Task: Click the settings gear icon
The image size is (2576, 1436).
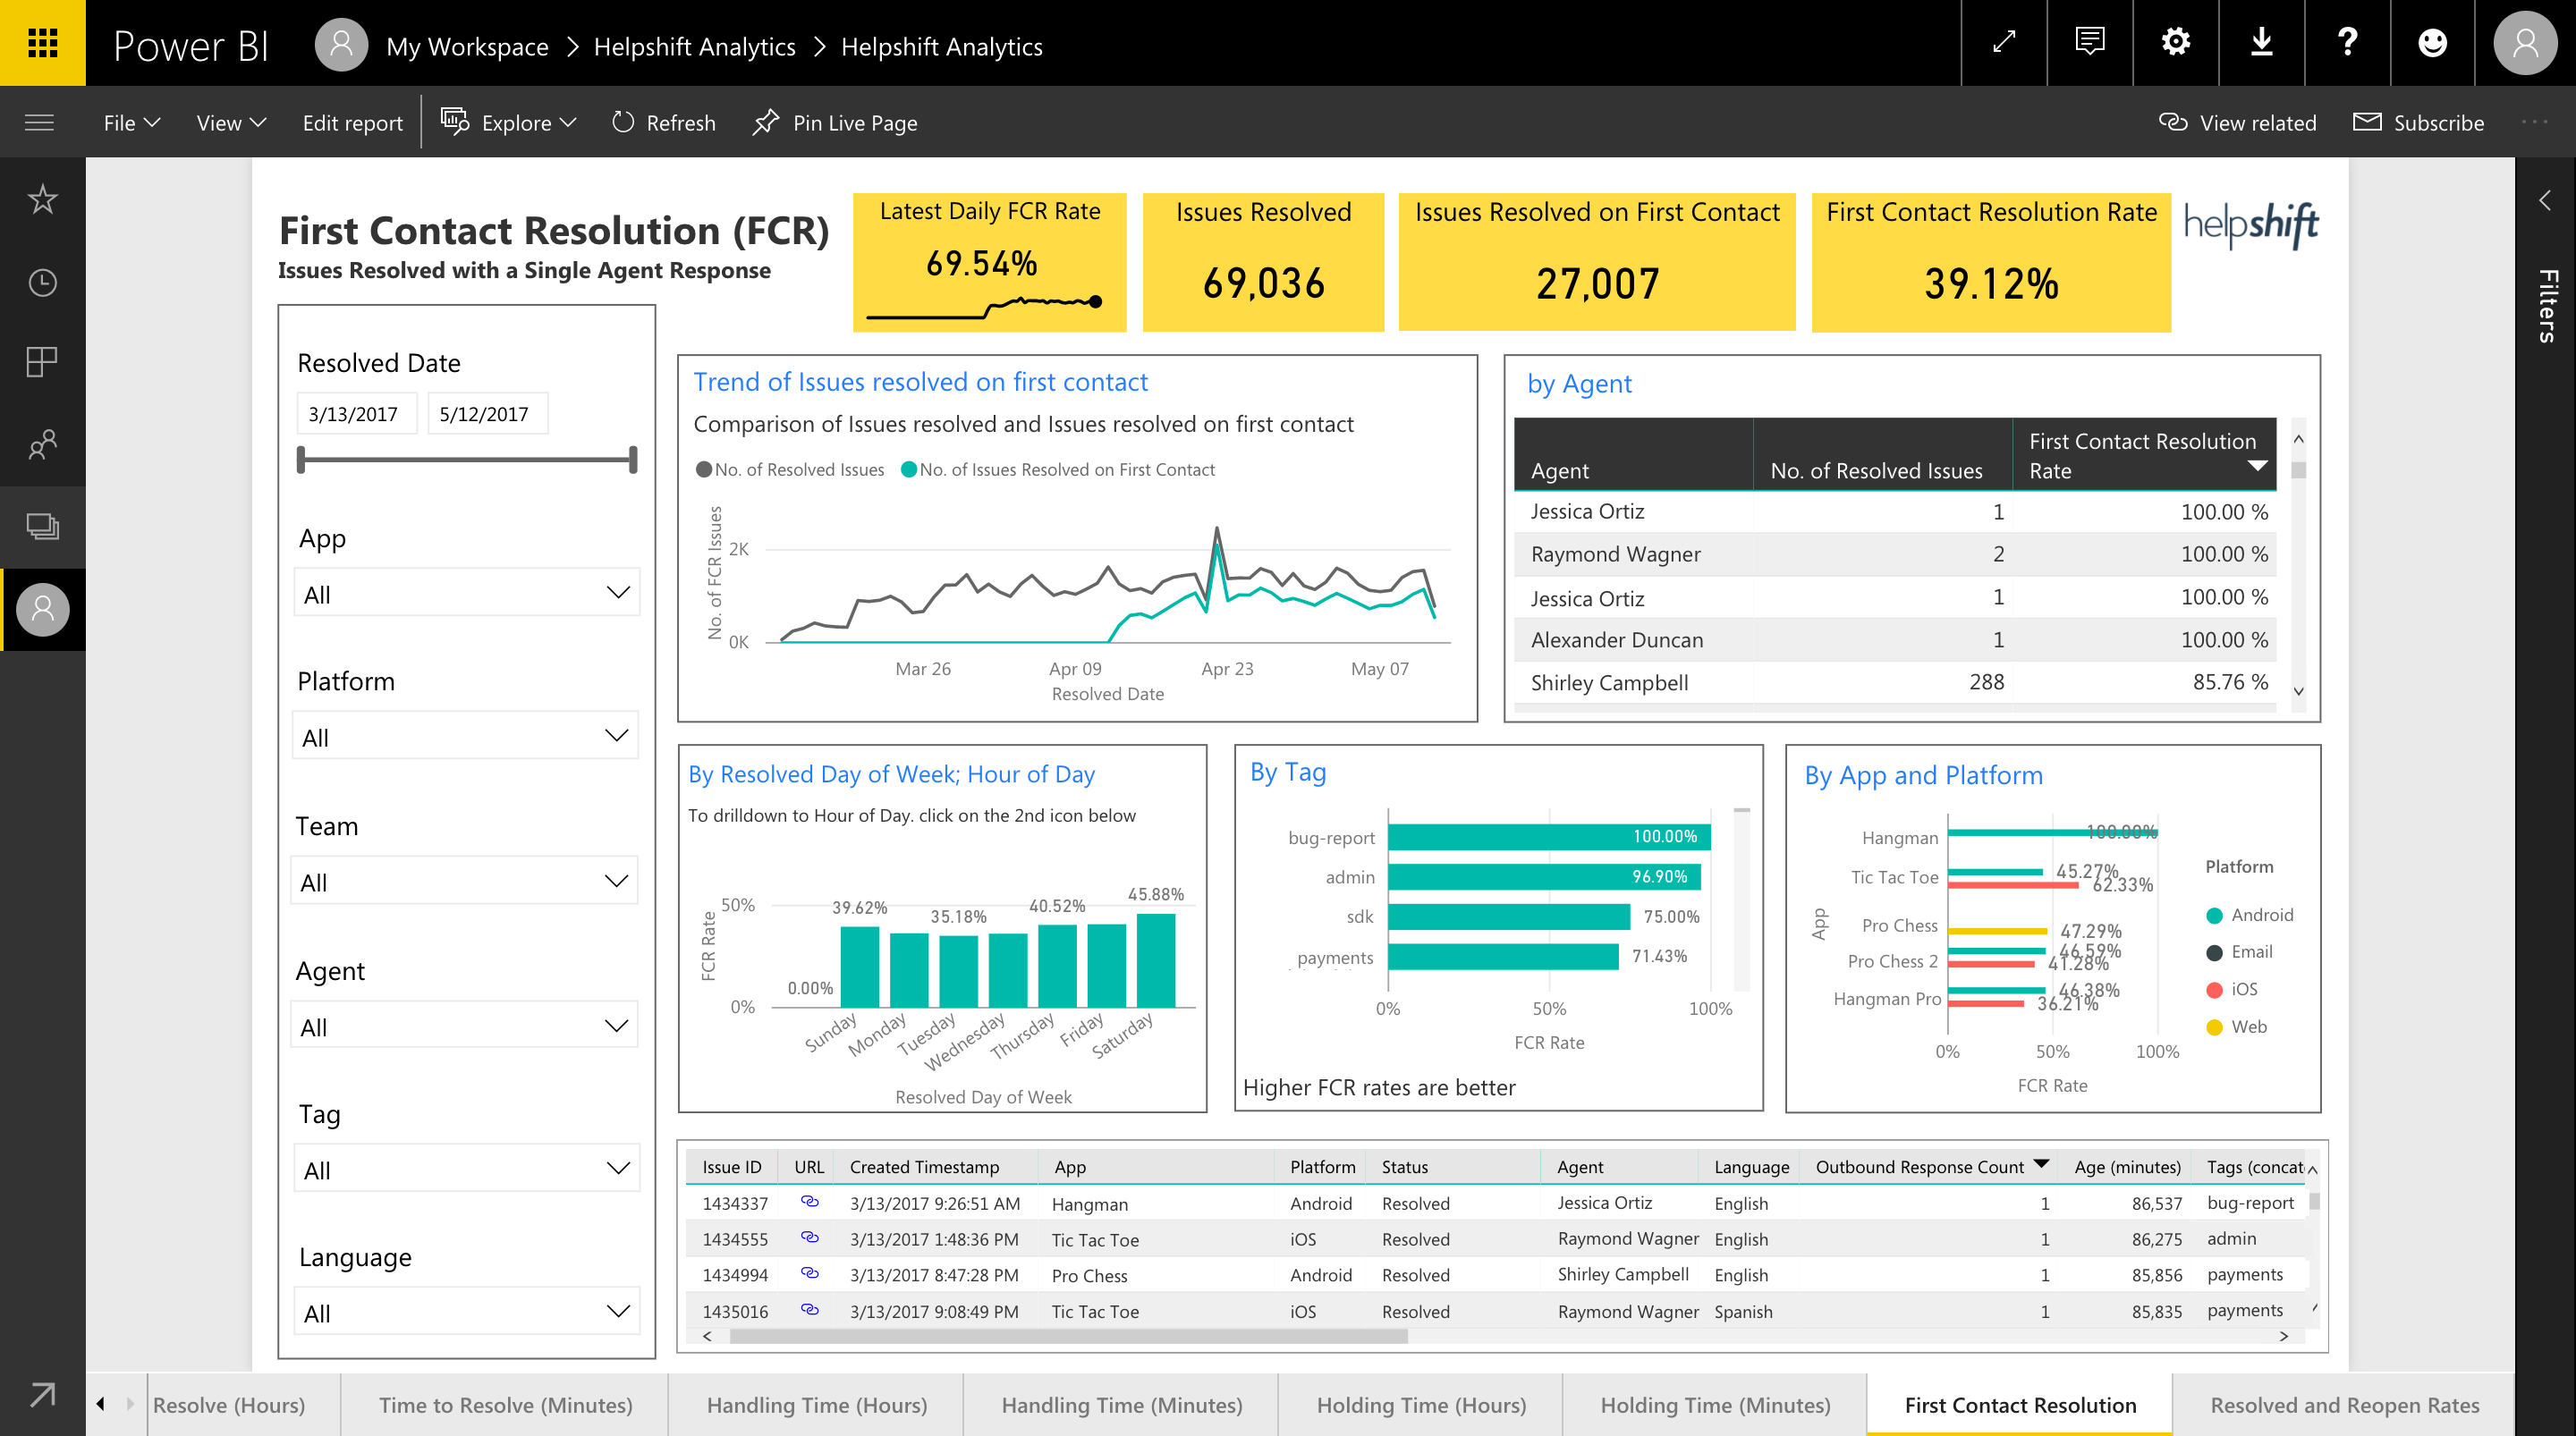Action: [x=2175, y=43]
